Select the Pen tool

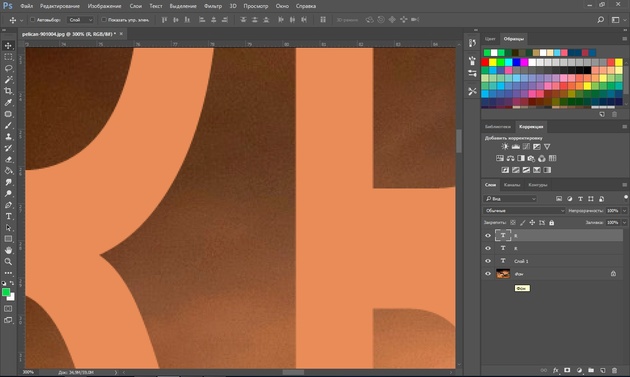(8, 205)
